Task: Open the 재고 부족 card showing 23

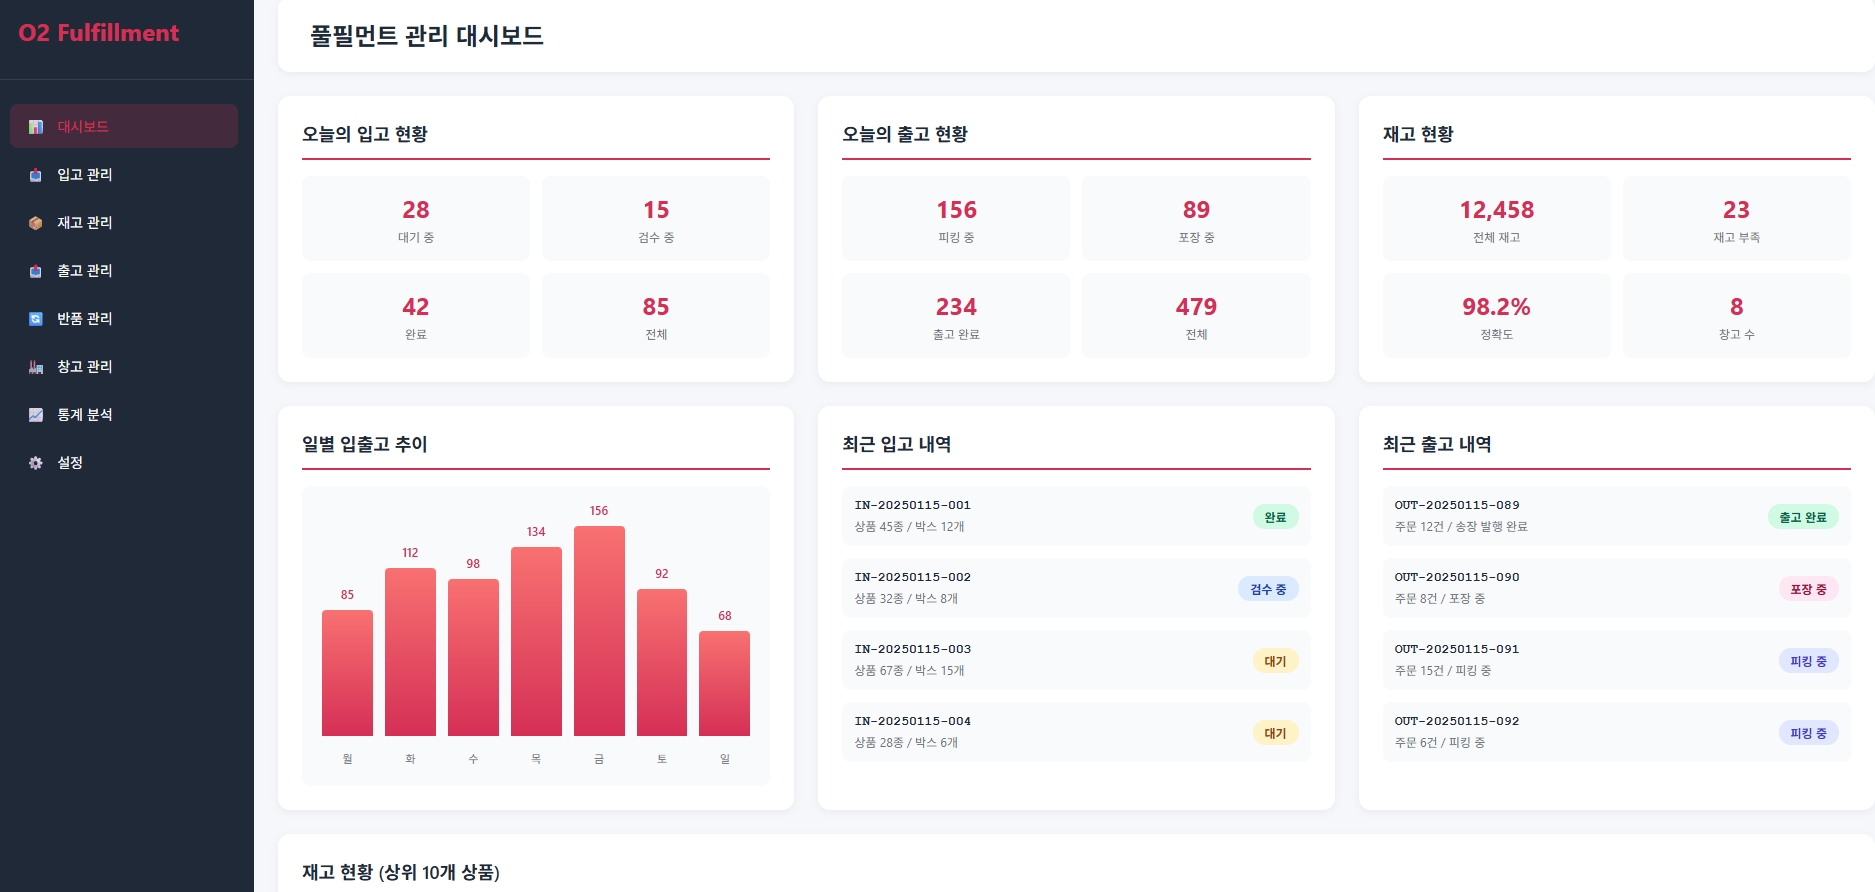Action: pos(1735,219)
